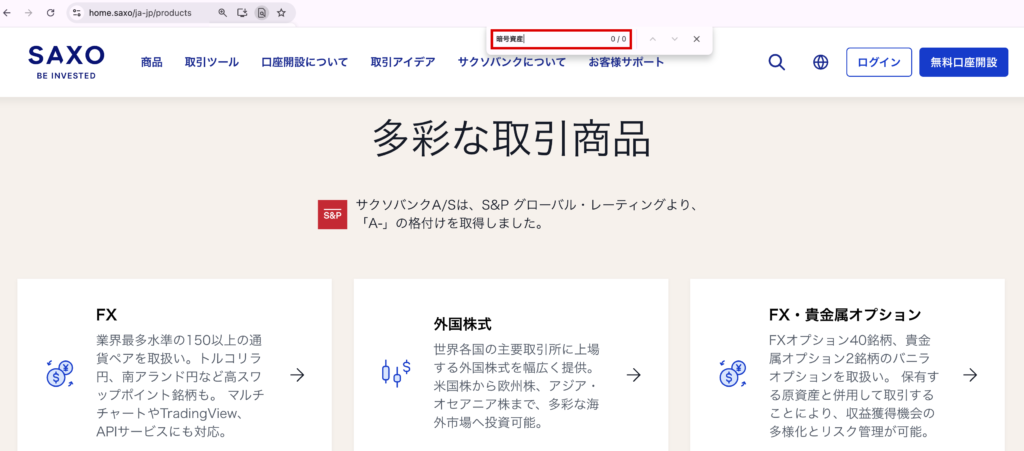Click the FX card currency coins icon
The width and height of the screenshot is (1024, 451).
59,375
